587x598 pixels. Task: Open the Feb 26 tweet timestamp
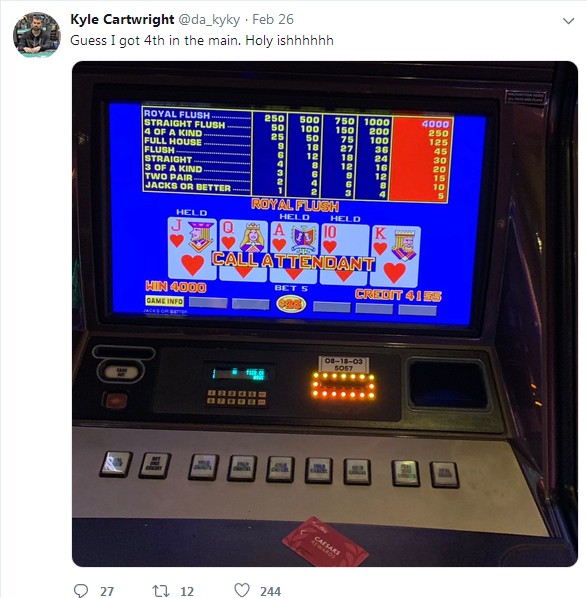[273, 19]
